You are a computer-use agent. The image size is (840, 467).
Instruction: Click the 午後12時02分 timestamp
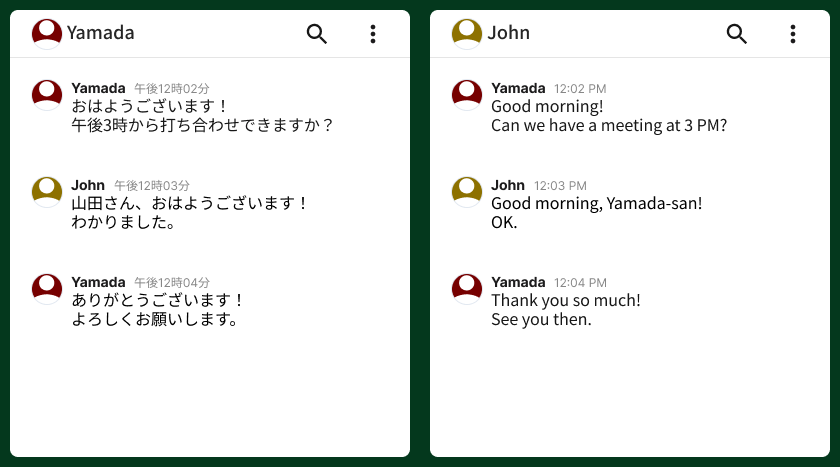pos(172,89)
